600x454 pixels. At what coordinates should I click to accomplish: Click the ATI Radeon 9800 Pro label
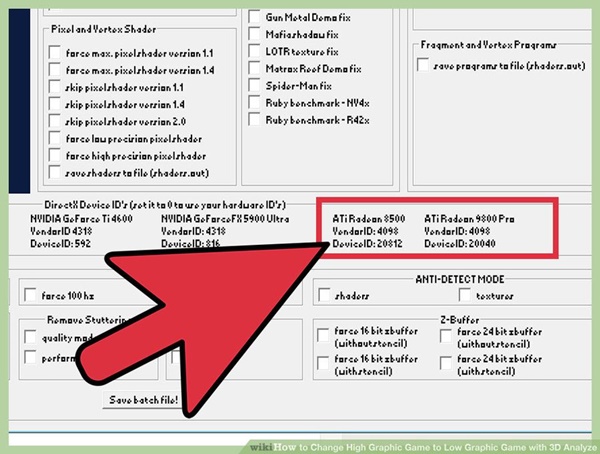point(469,219)
